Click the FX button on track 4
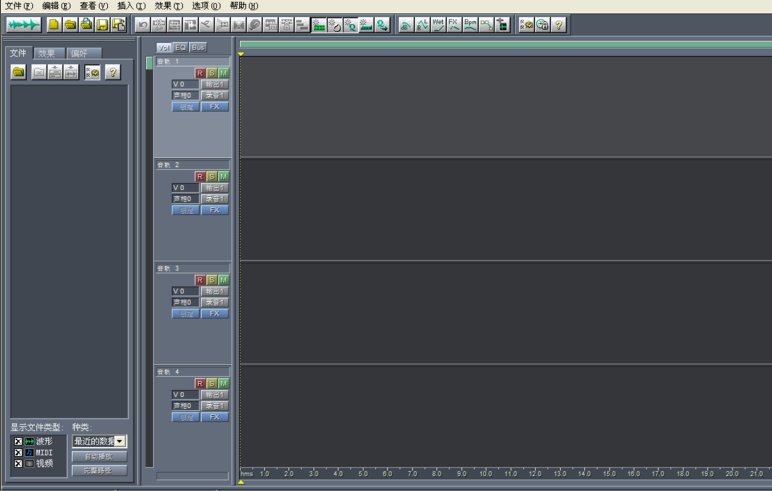The image size is (772, 491). pos(214,417)
